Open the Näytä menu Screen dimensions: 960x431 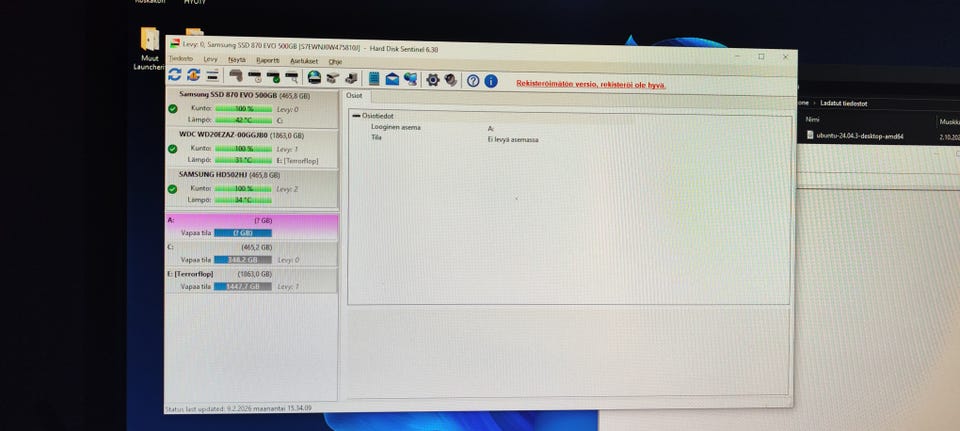[x=237, y=60]
